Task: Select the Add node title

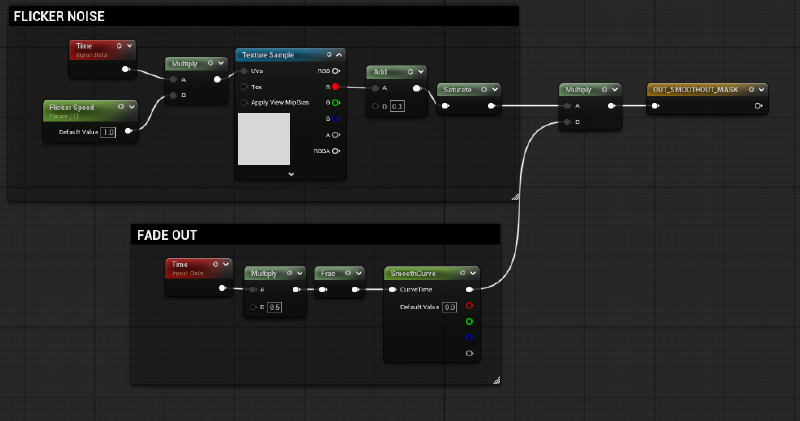Action: point(382,72)
